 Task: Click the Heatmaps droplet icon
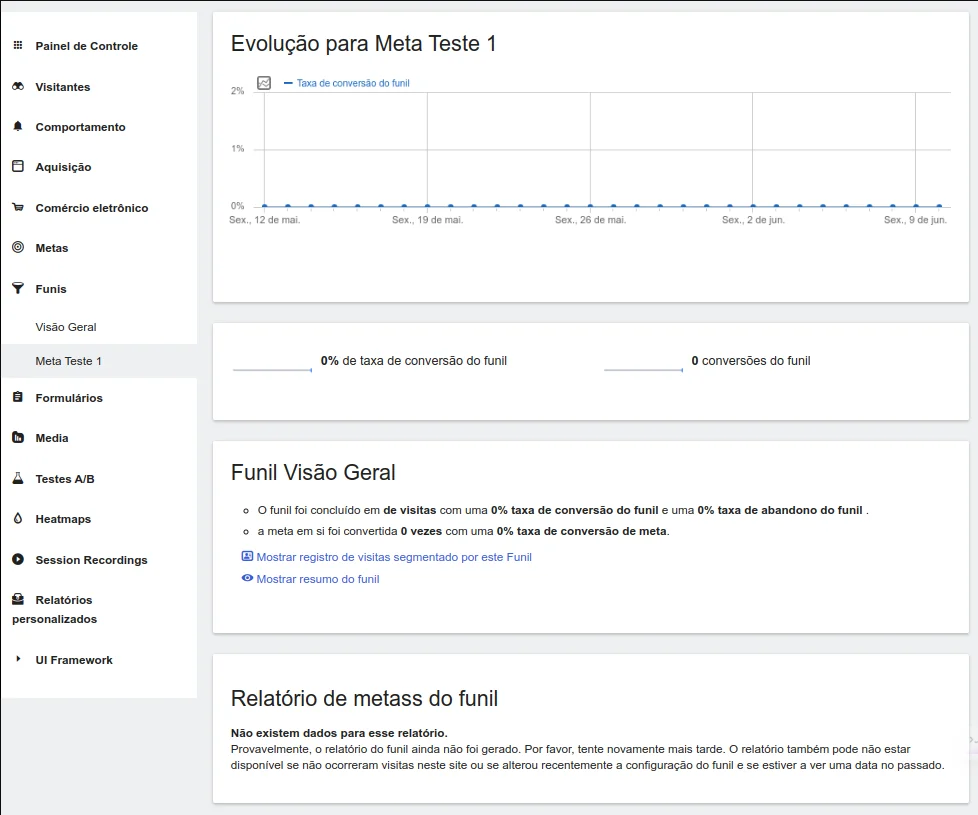pos(18,519)
